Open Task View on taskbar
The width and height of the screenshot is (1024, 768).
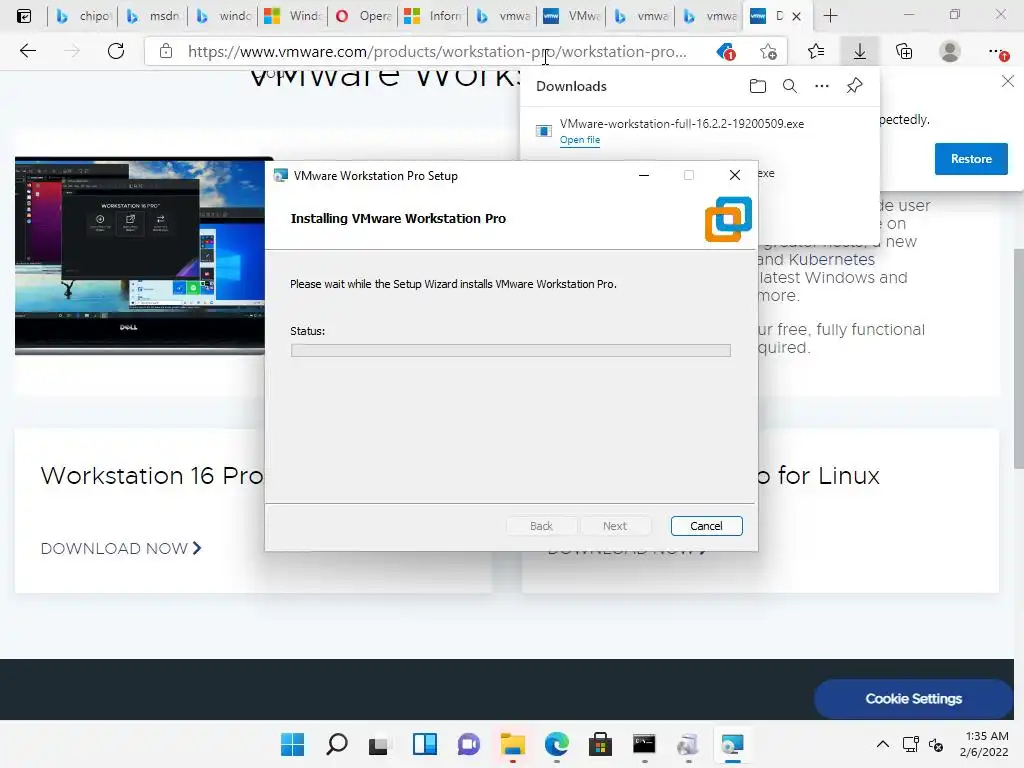(x=378, y=744)
